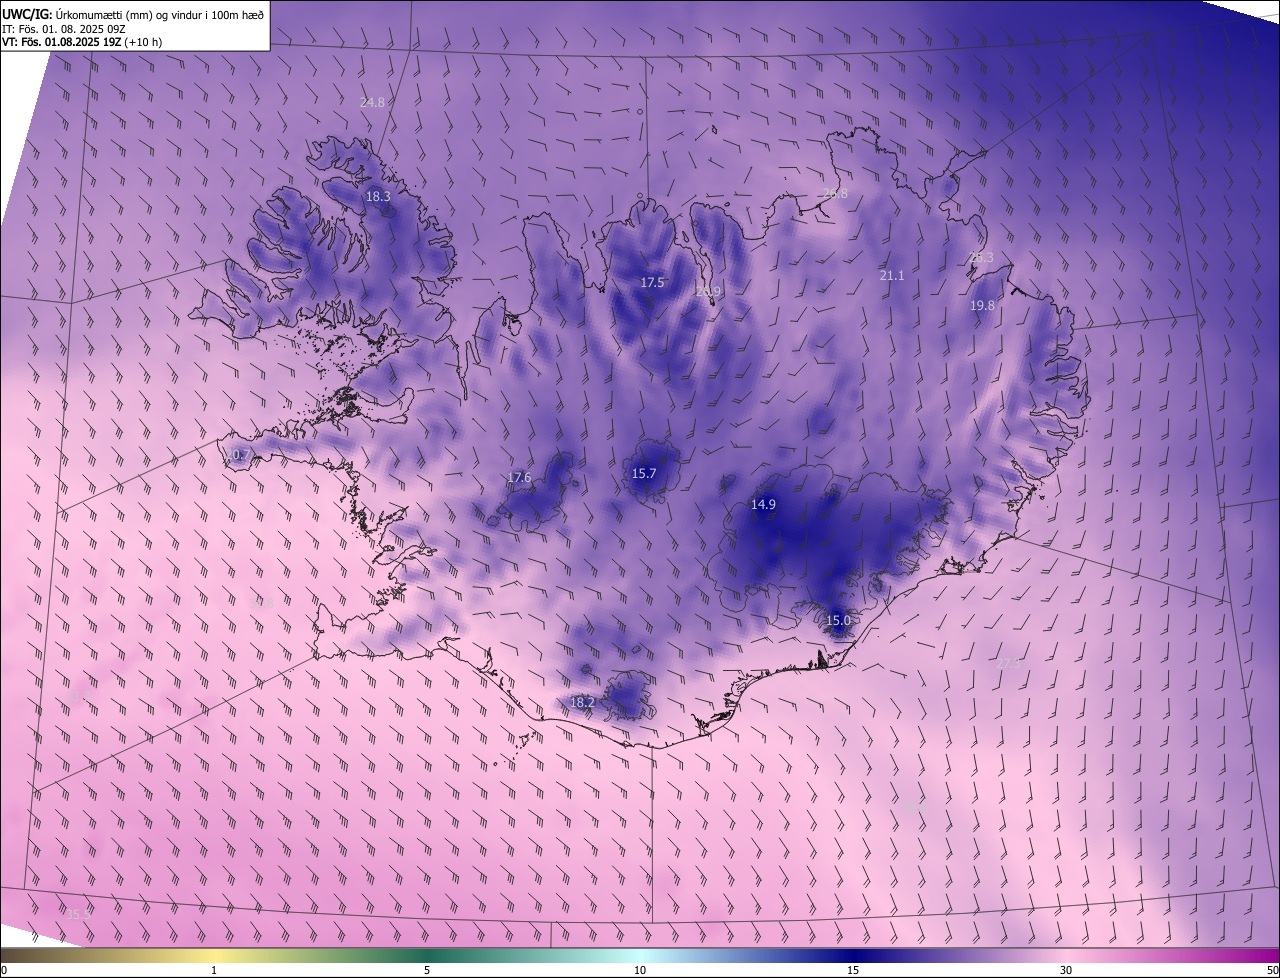Click the 19.8 value label on the map
The width and height of the screenshot is (1280, 978).
tap(983, 306)
